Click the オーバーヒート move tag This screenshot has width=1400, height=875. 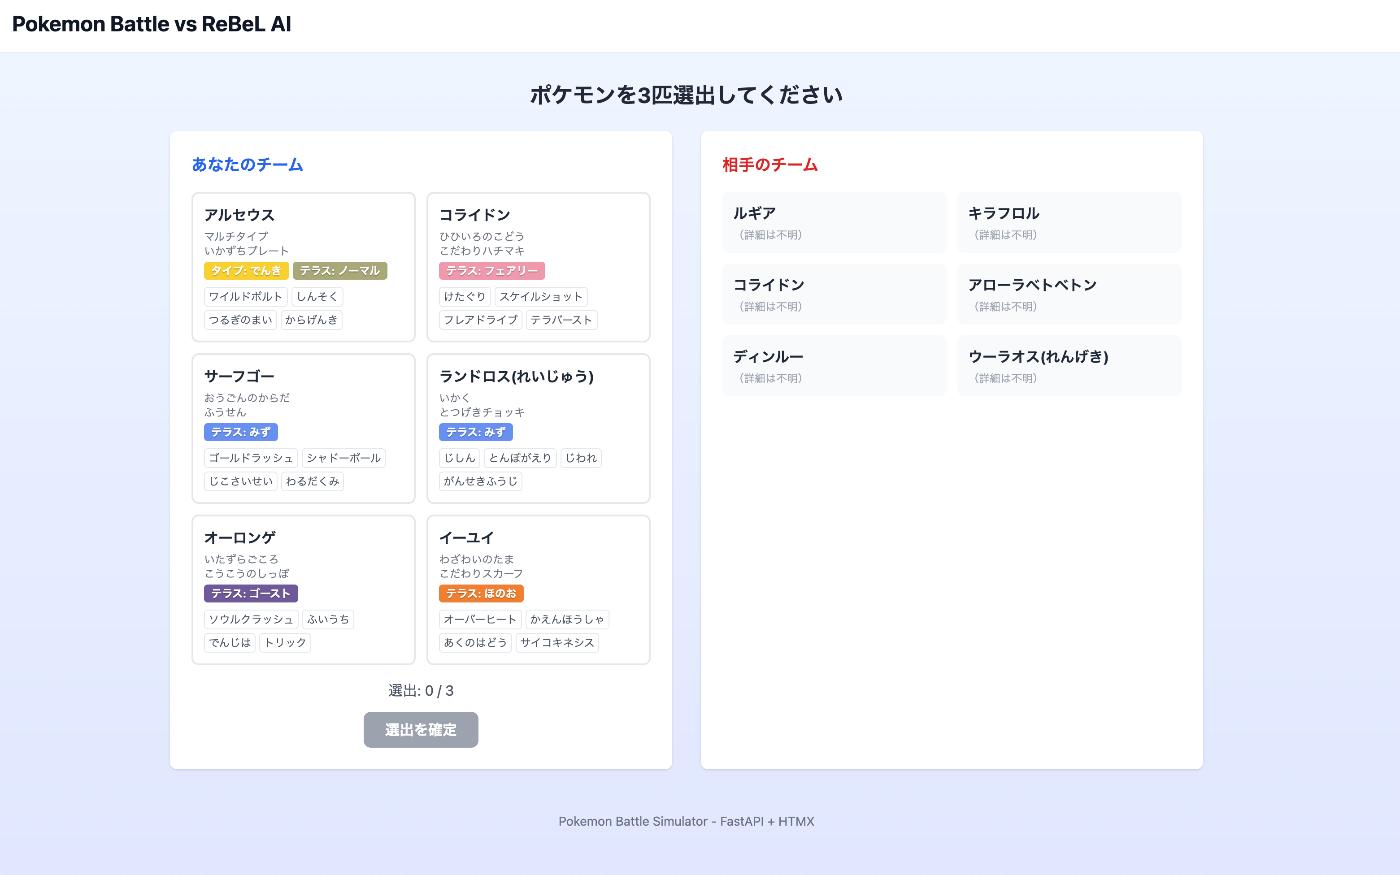pos(481,619)
